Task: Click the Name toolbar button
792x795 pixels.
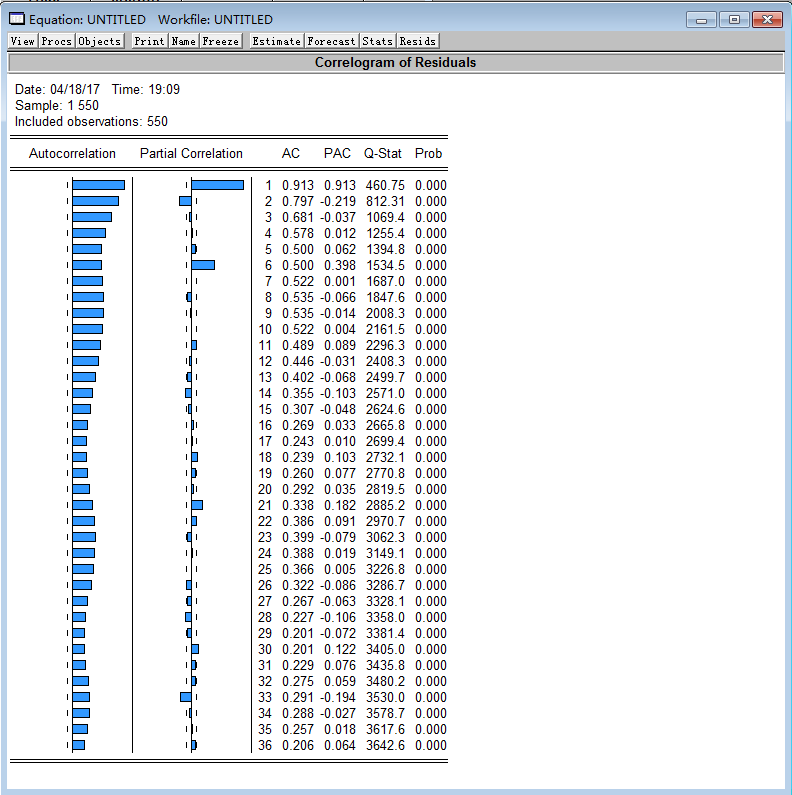Action: click(x=183, y=41)
